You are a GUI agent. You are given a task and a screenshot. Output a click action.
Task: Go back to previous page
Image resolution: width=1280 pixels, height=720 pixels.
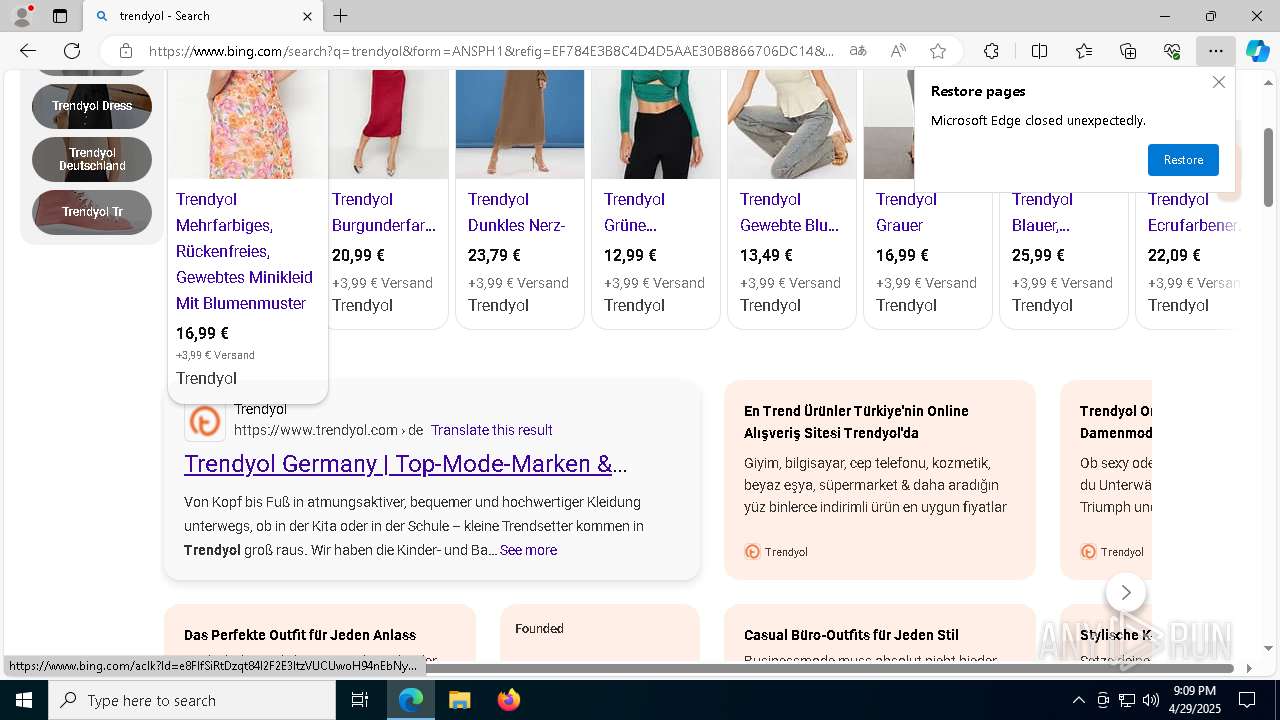click(x=28, y=51)
